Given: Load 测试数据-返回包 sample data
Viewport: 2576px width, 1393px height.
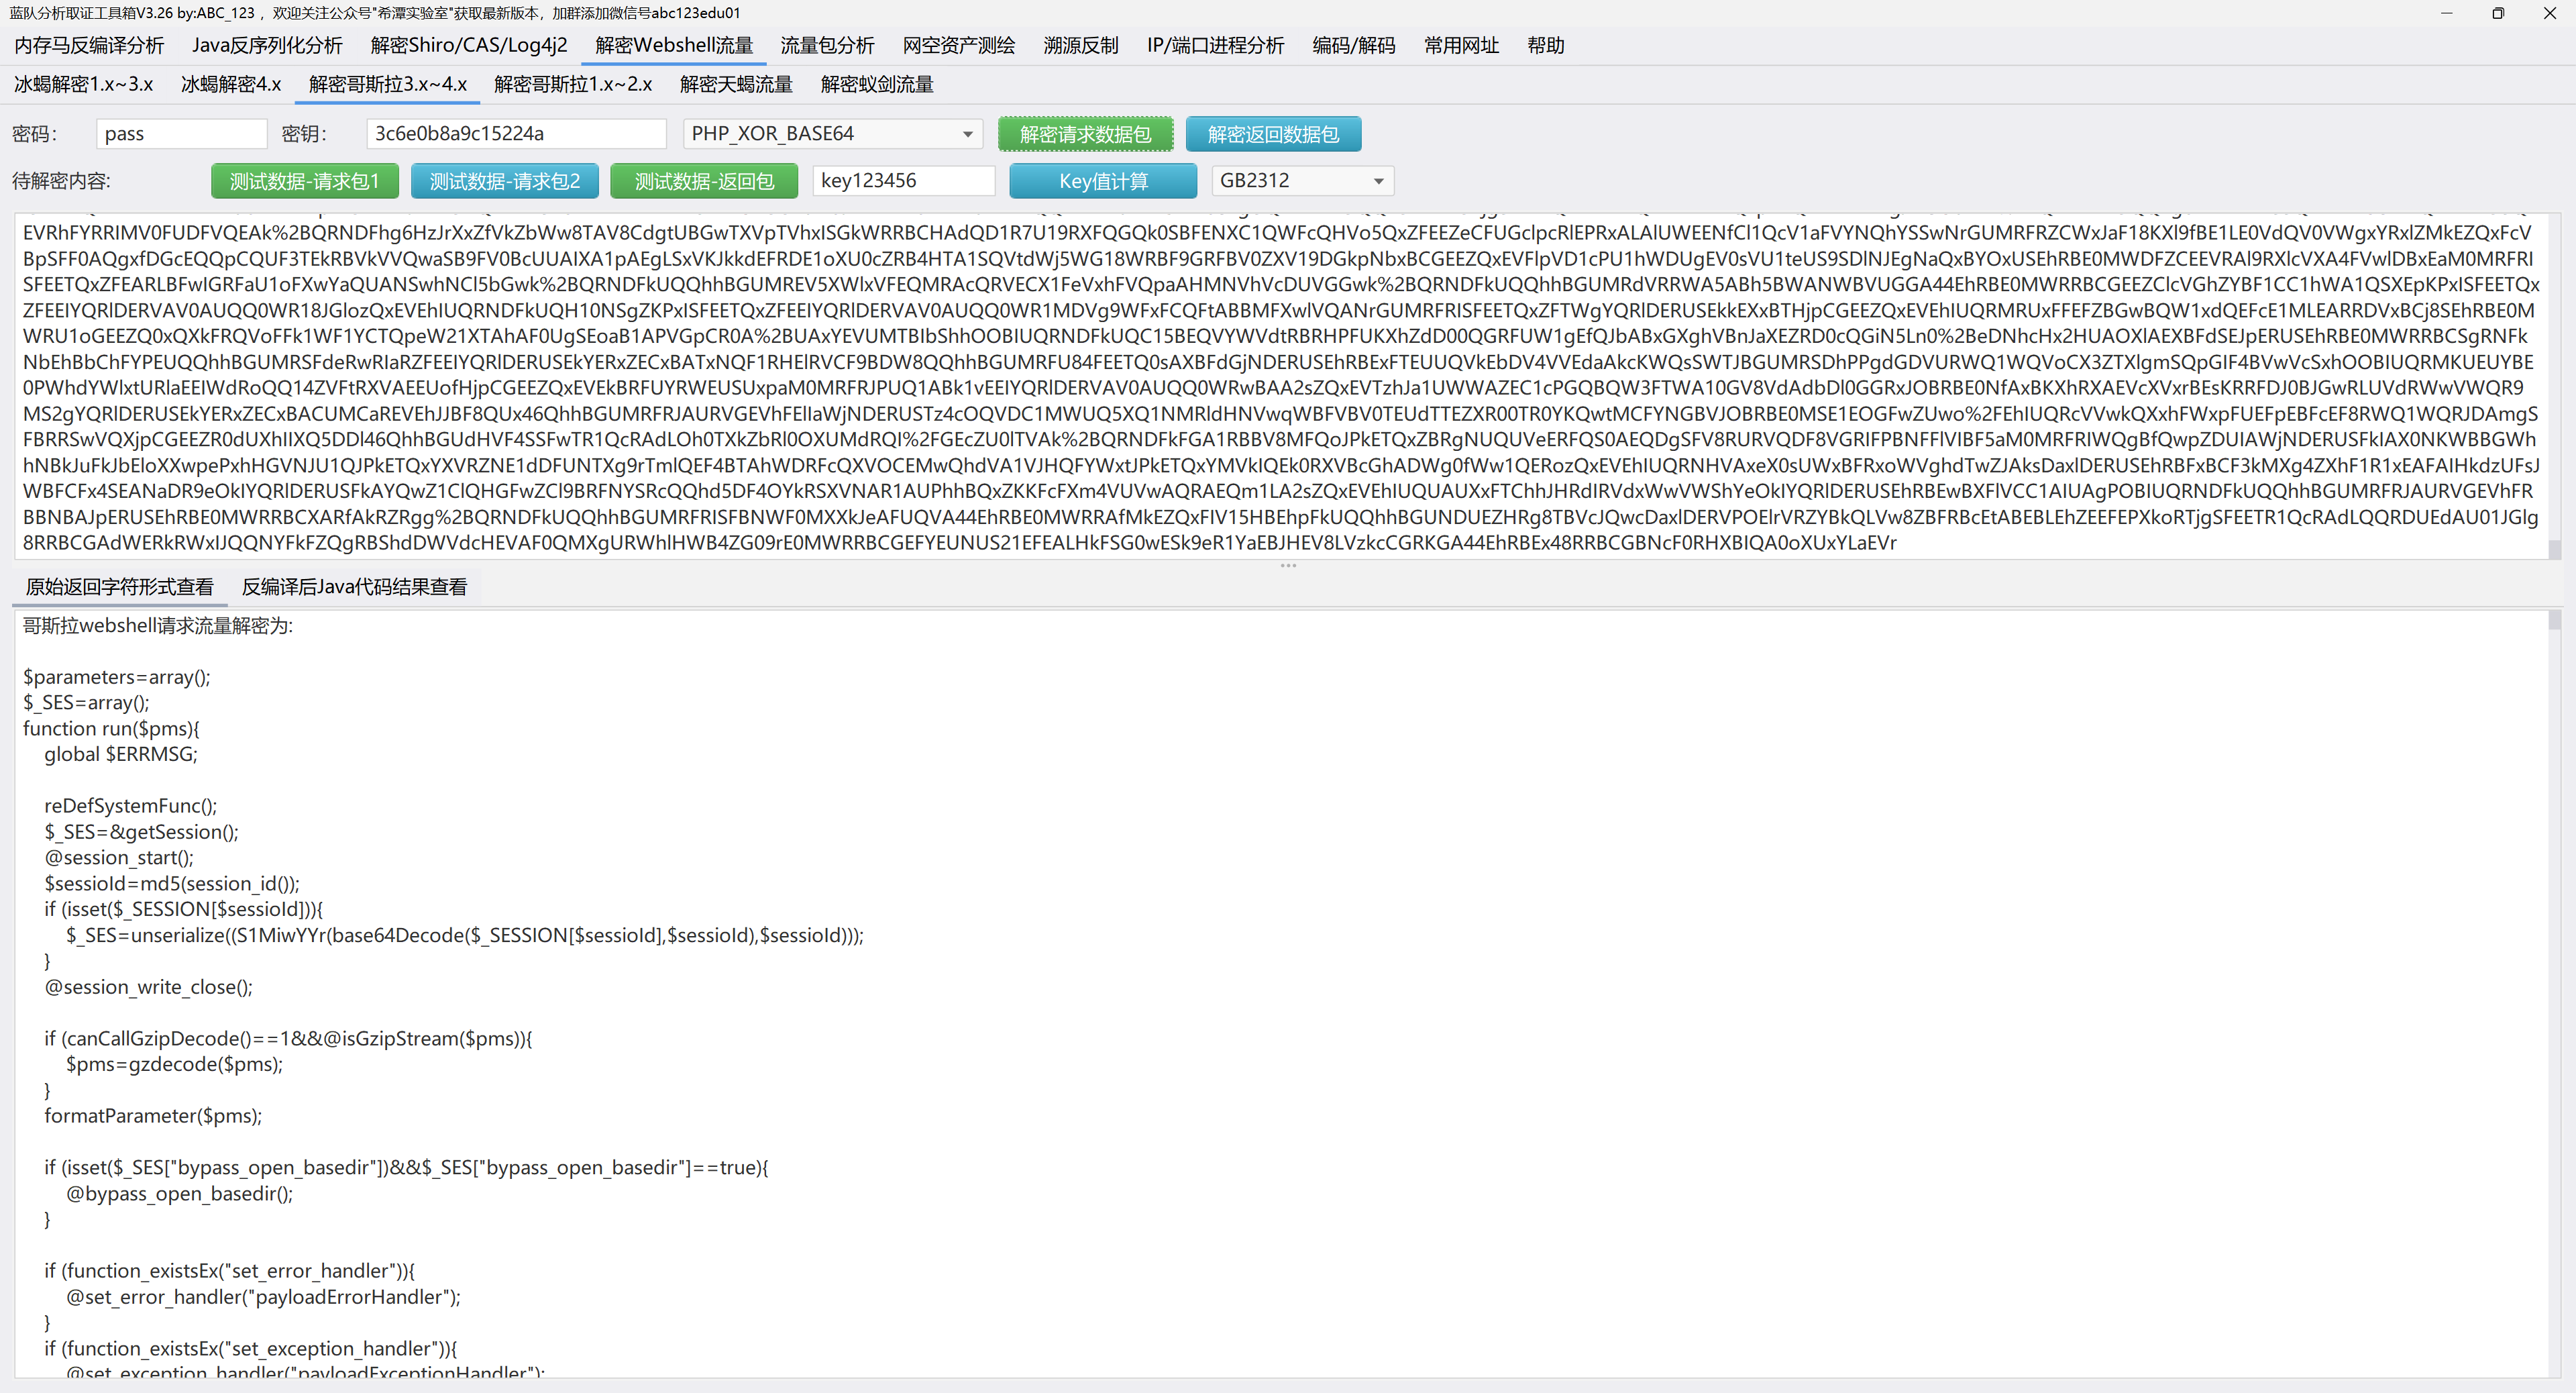Looking at the screenshot, I should 703,181.
